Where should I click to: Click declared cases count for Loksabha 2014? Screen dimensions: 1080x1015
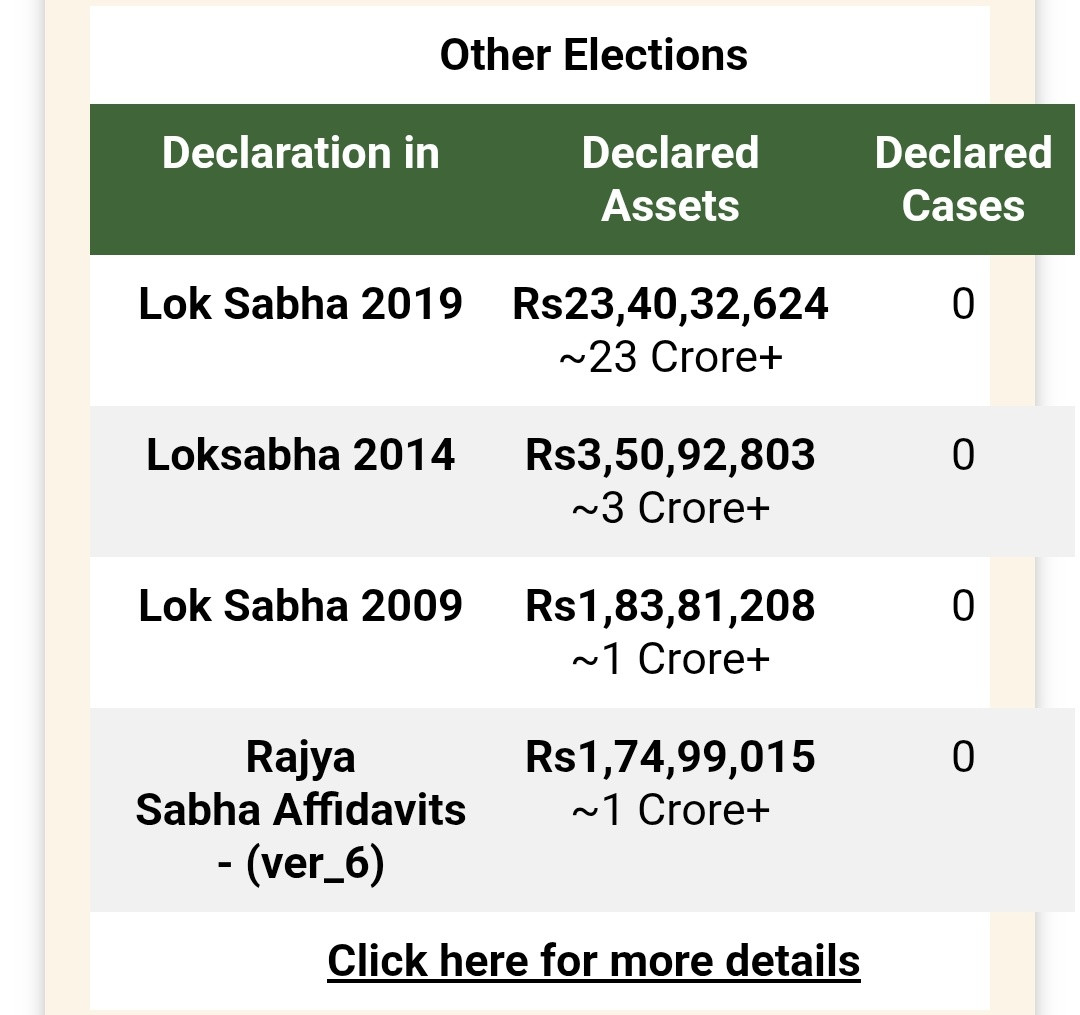(x=962, y=455)
